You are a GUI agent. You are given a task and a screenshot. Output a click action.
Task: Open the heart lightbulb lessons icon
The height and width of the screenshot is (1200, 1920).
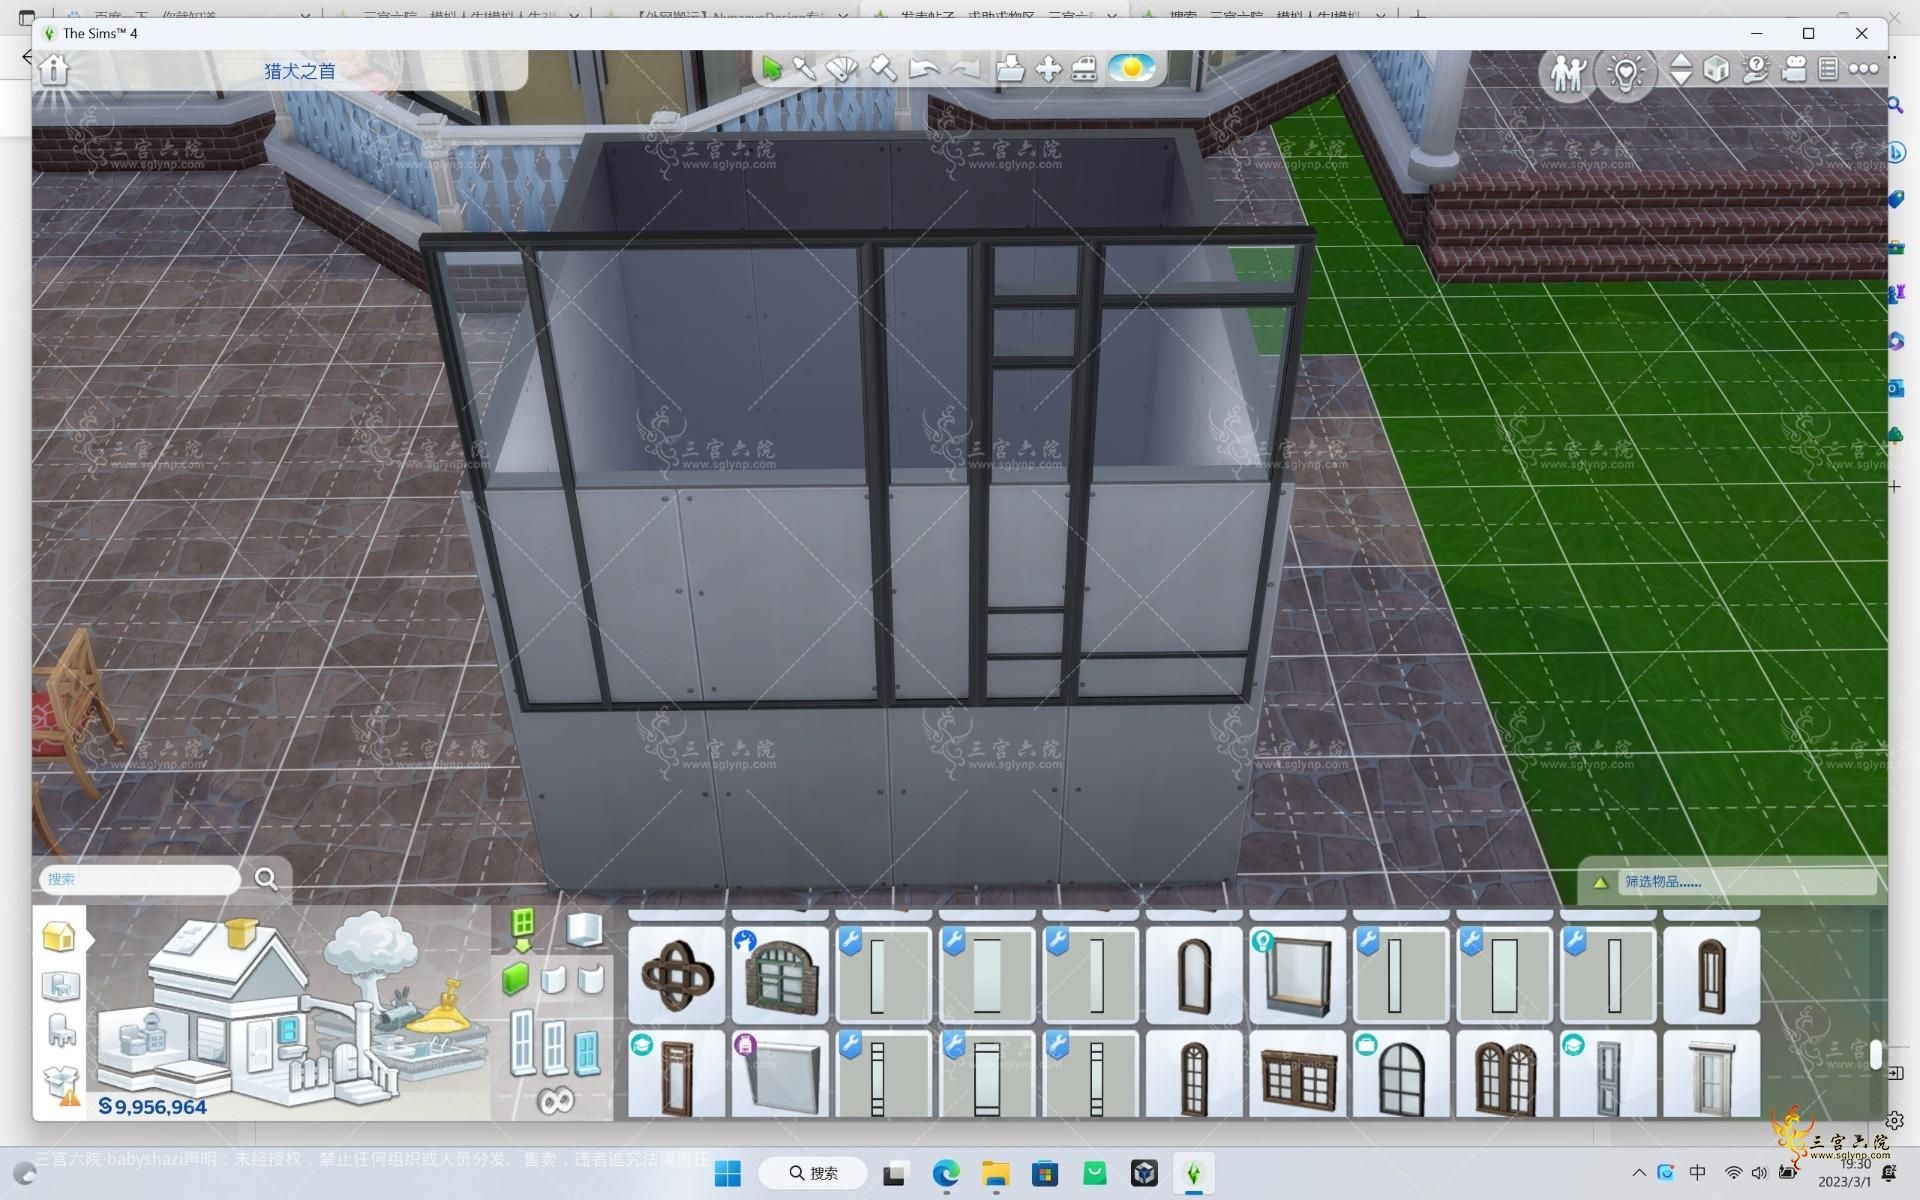coord(1626,72)
